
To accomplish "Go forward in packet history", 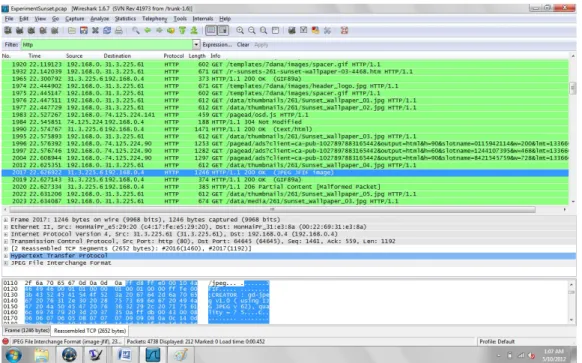I will click(x=159, y=30).
